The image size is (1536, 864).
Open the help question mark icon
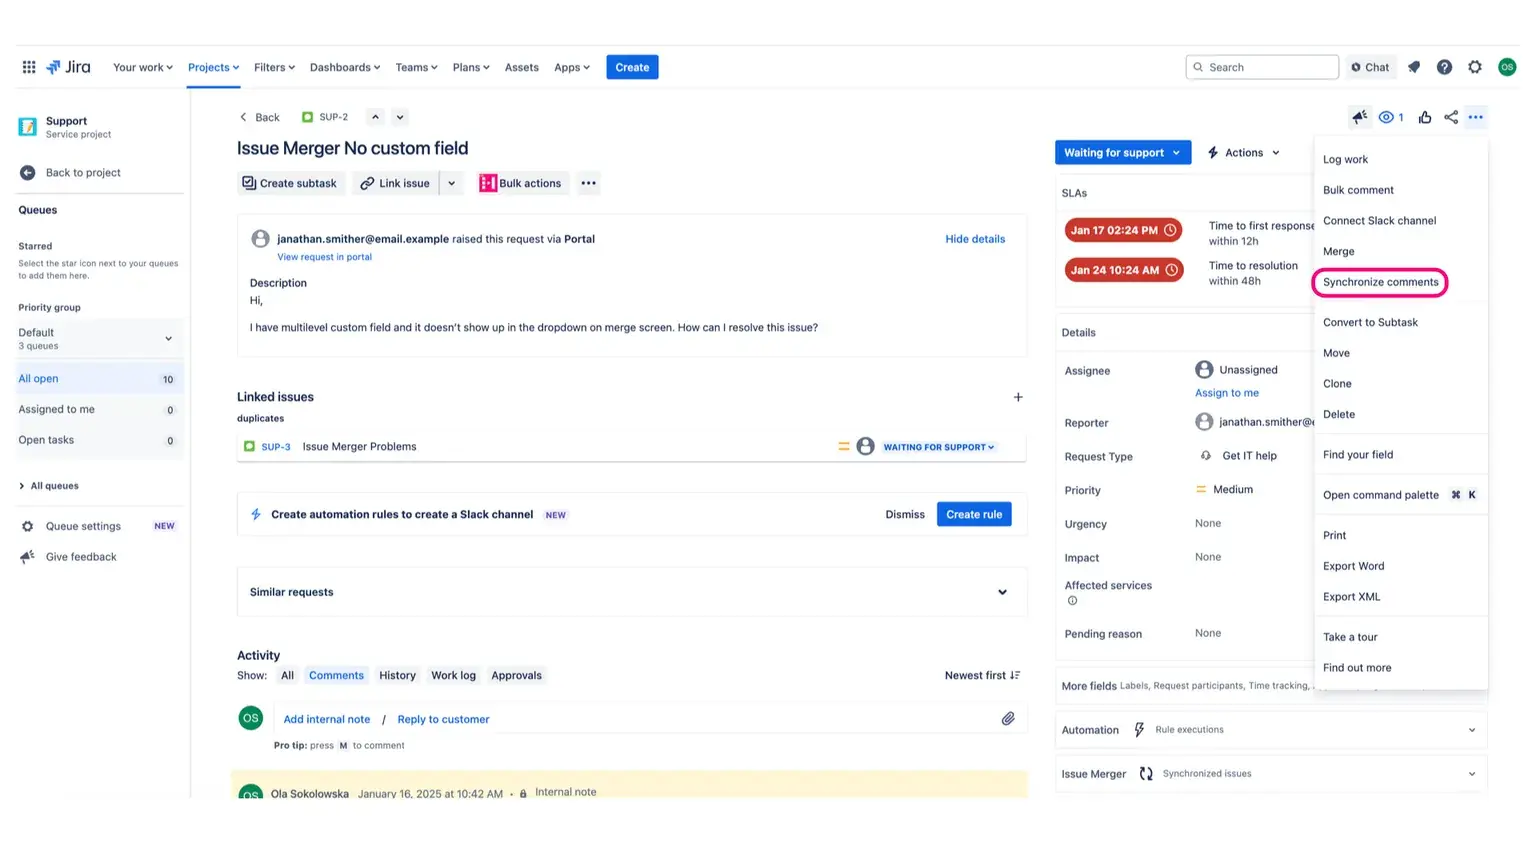pos(1444,67)
